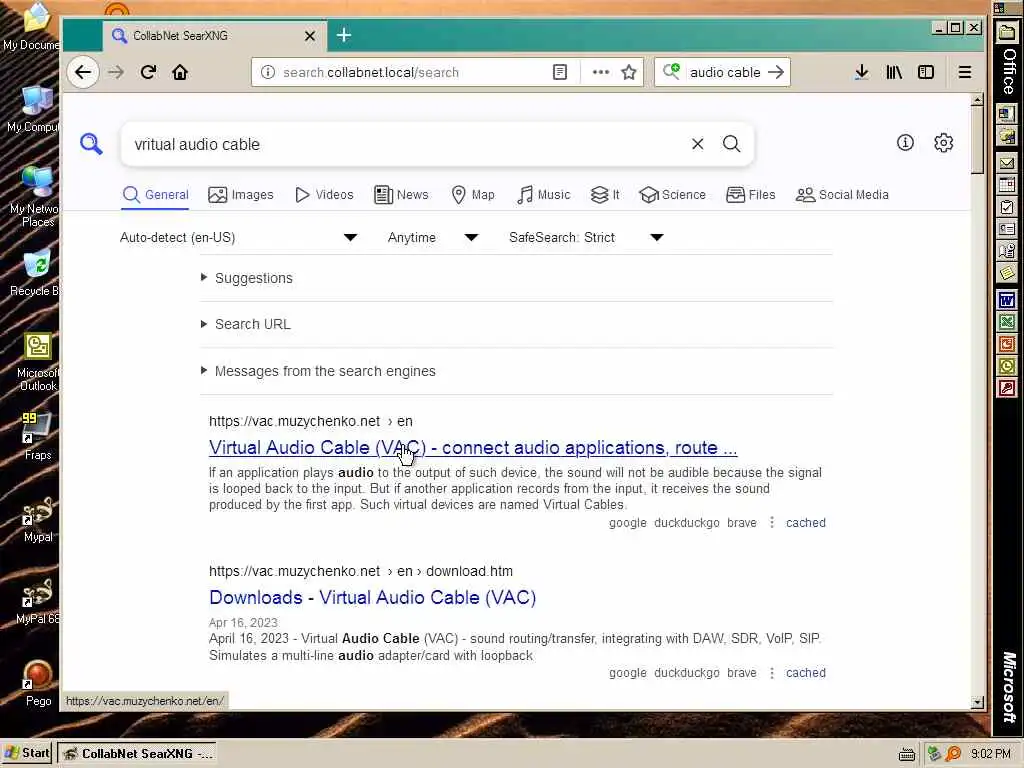The width and height of the screenshot is (1024, 768).
Task: Open the about info icon on page
Action: 905,142
